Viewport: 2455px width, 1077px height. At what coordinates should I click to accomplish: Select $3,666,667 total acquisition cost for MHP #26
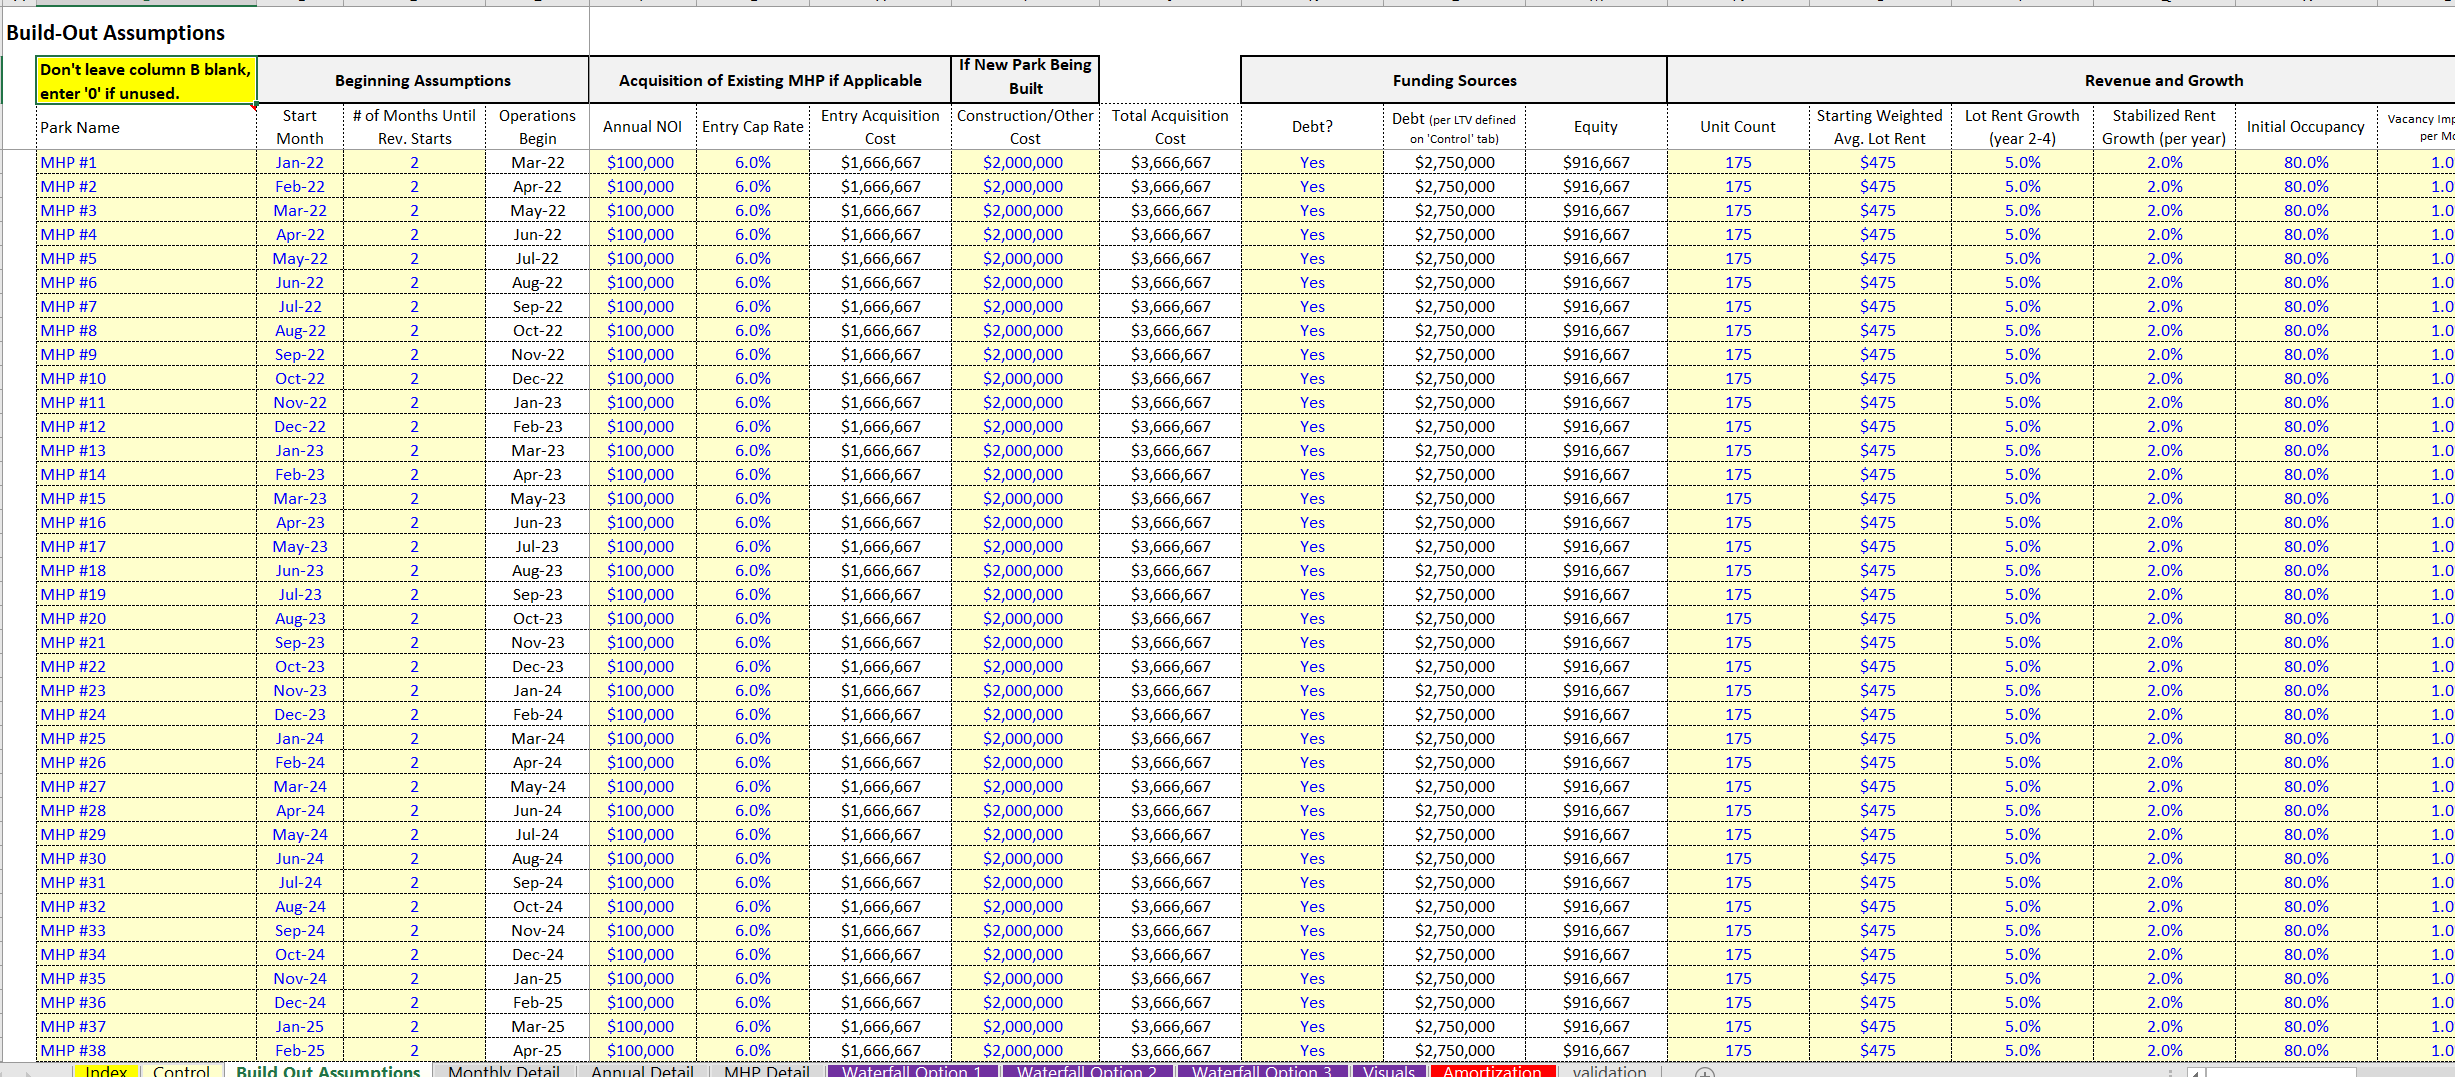point(1171,762)
